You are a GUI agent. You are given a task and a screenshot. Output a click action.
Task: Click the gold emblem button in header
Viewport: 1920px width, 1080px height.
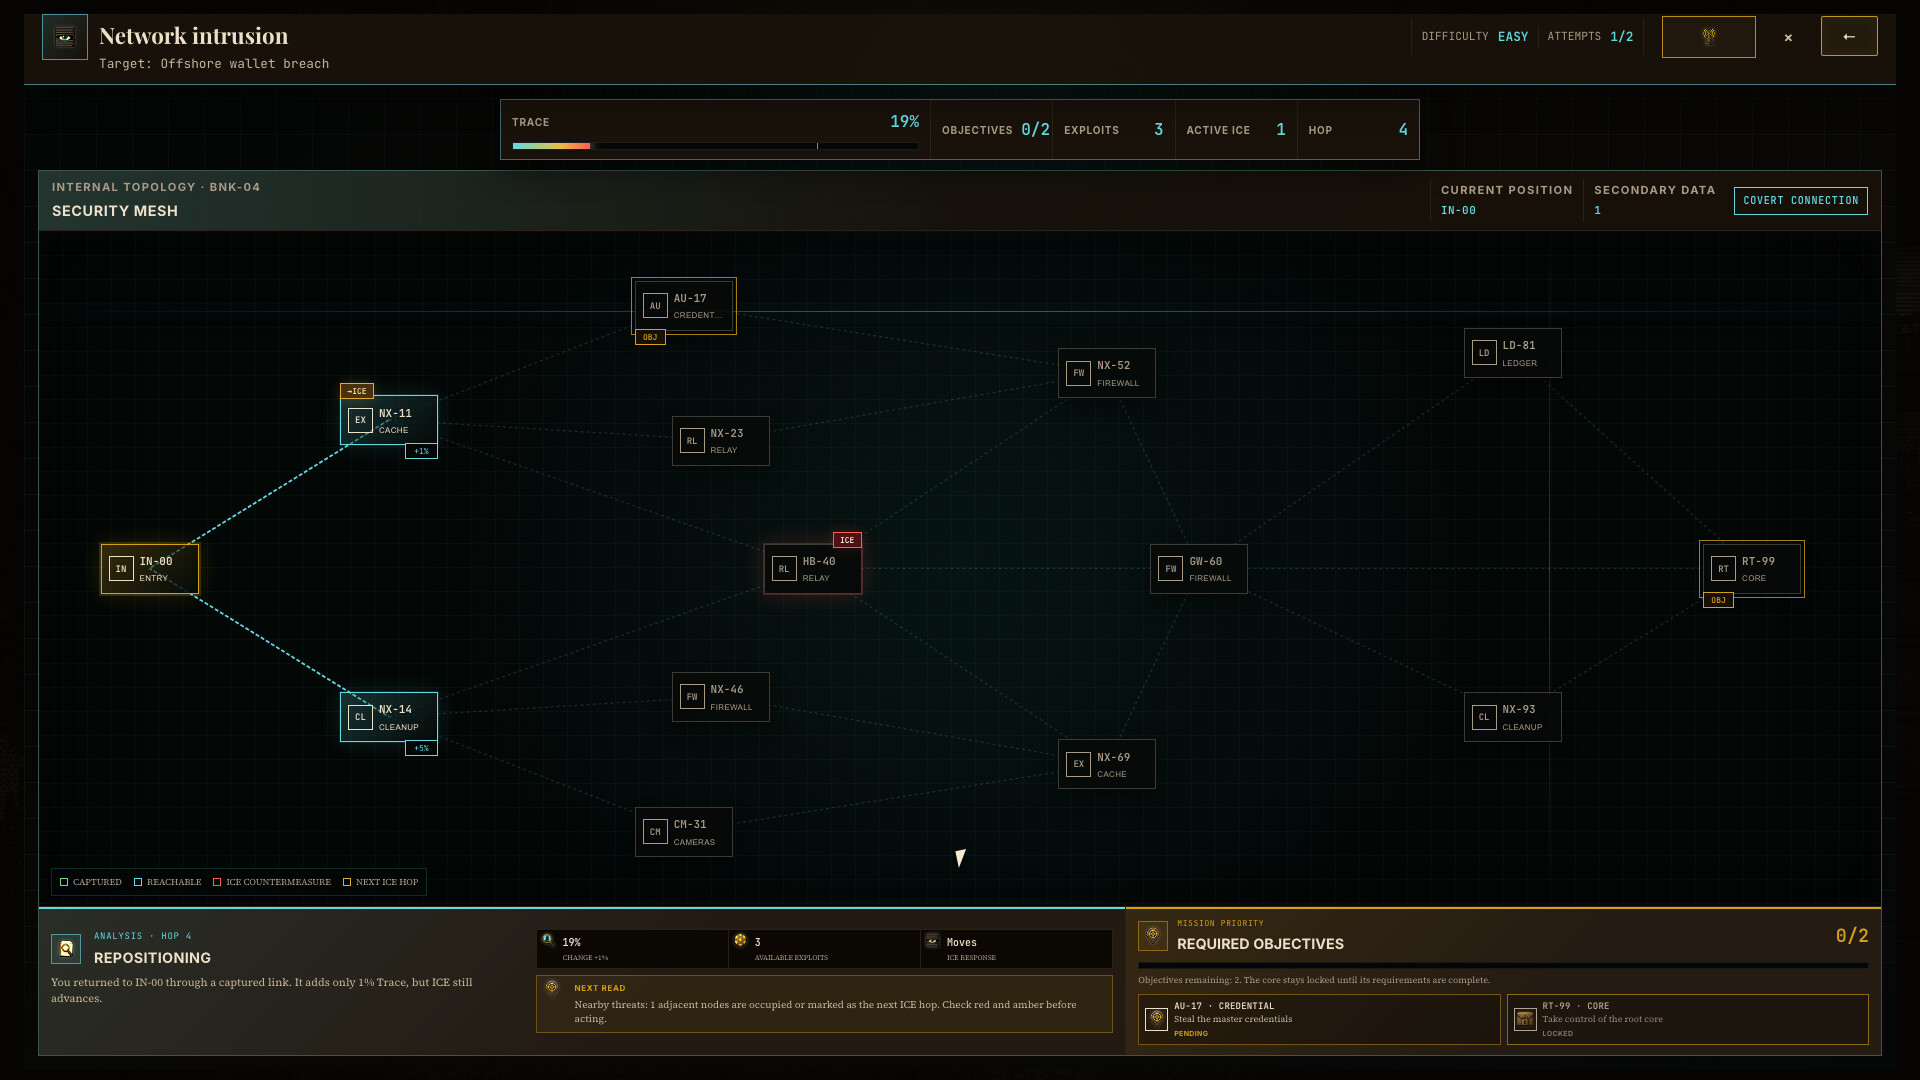1708,37
